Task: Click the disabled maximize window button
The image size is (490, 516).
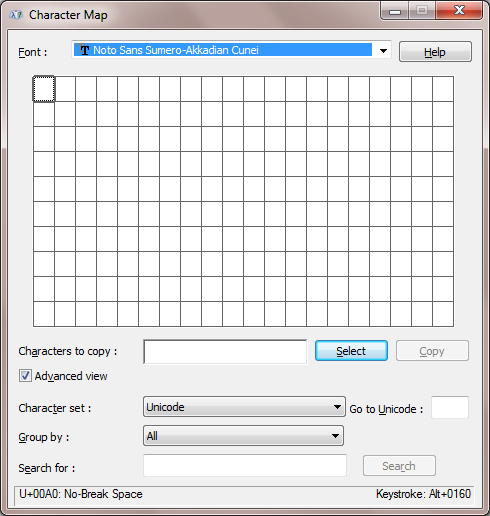Action: click(422, 11)
